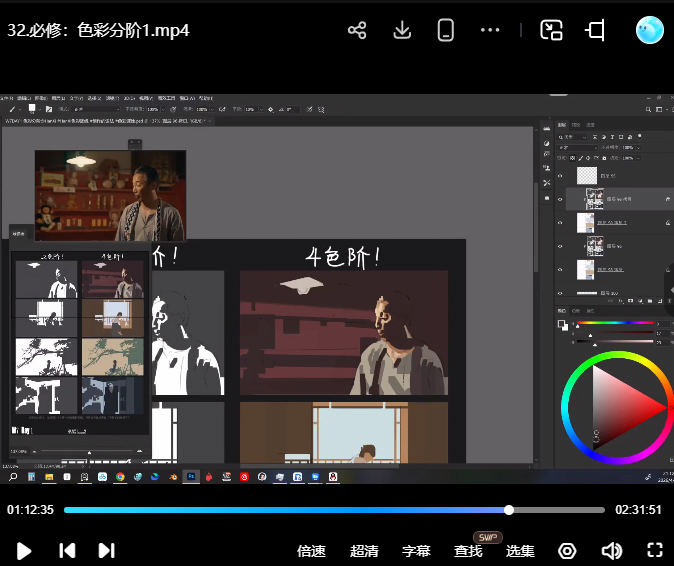Image resolution: width=674 pixels, height=566 pixels.
Task: Open the blue user avatar profile
Action: tap(649, 30)
